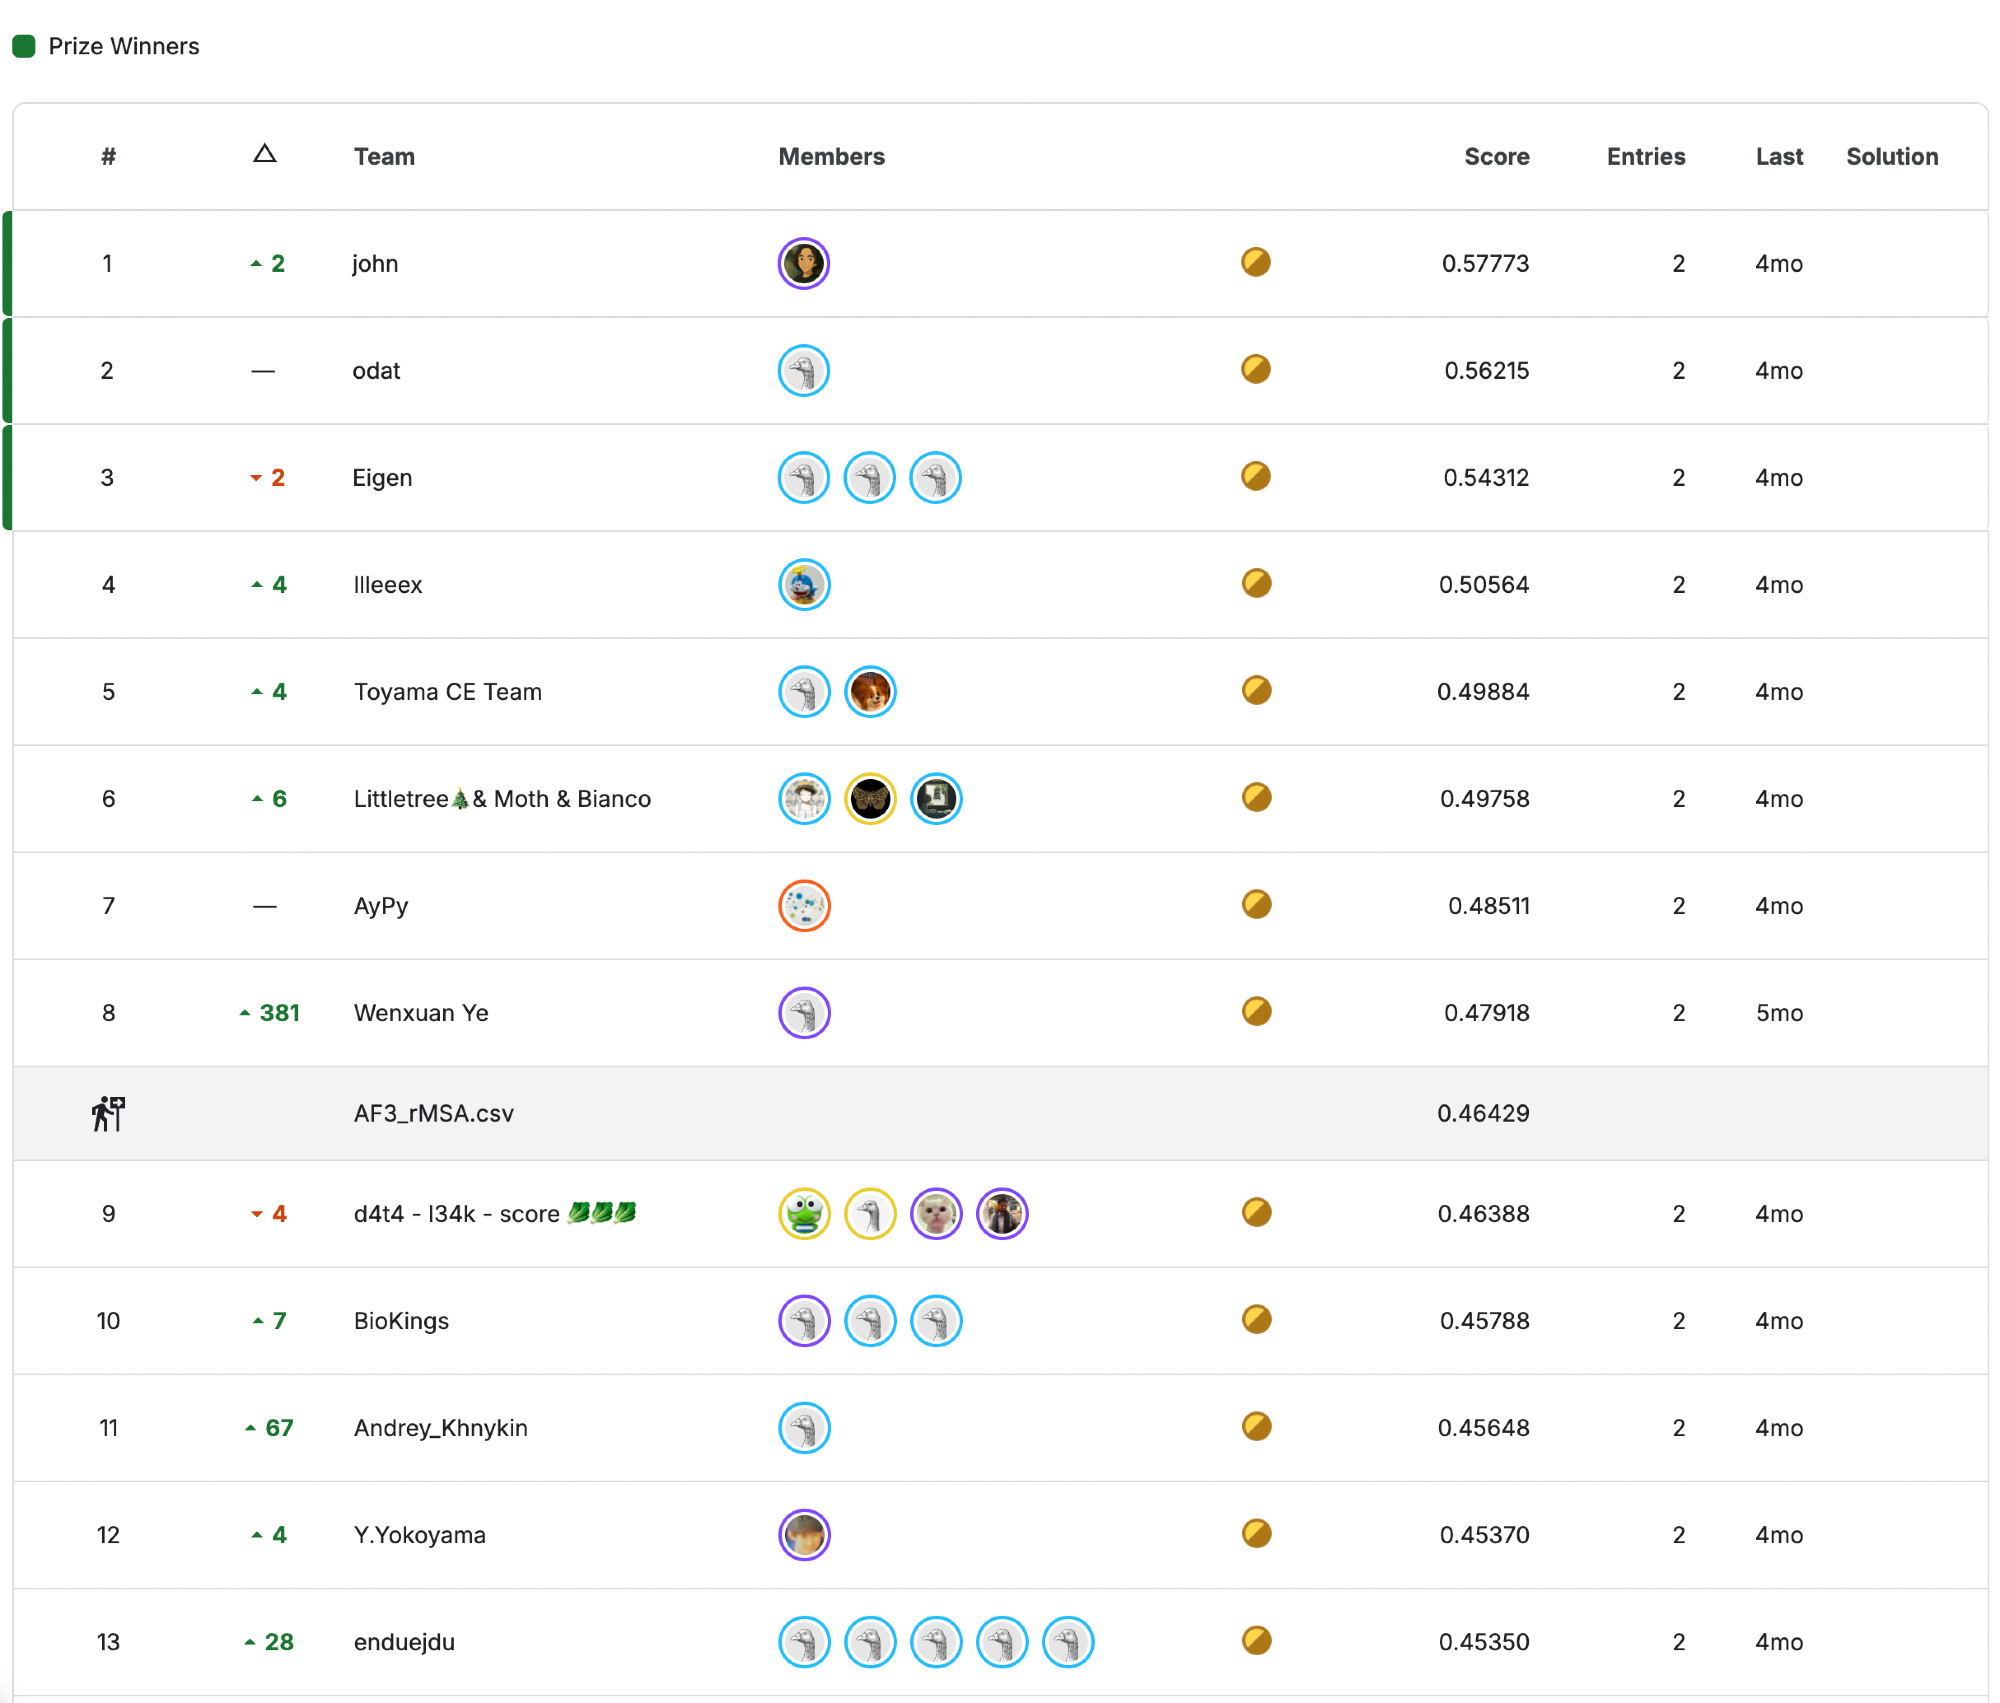Viewport: 2000px width, 1703px height.
Task: Click the gold medal icon for Wenxuan Ye
Action: coord(1256,1011)
